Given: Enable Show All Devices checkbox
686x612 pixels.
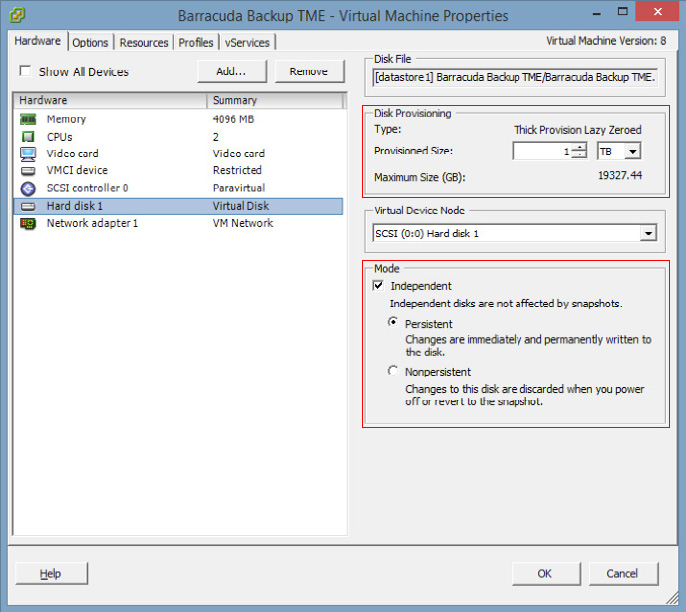Looking at the screenshot, I should (x=25, y=71).
